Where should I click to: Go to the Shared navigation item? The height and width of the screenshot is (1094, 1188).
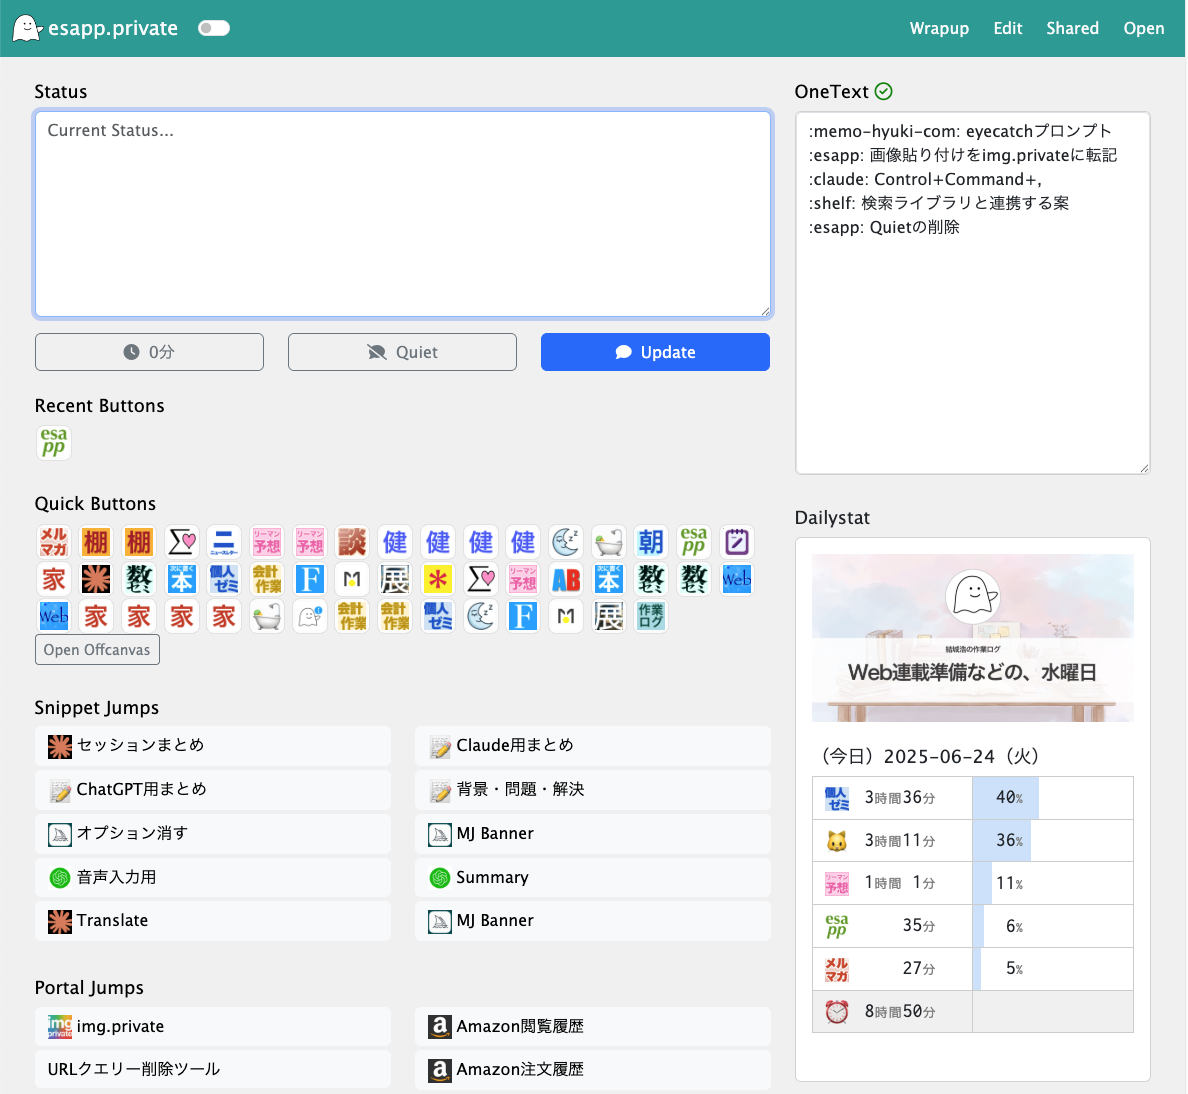point(1072,28)
